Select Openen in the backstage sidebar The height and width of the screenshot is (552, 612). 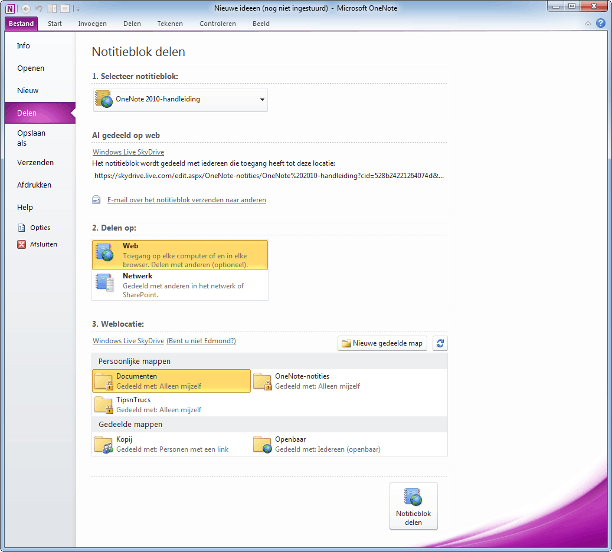(x=30, y=68)
